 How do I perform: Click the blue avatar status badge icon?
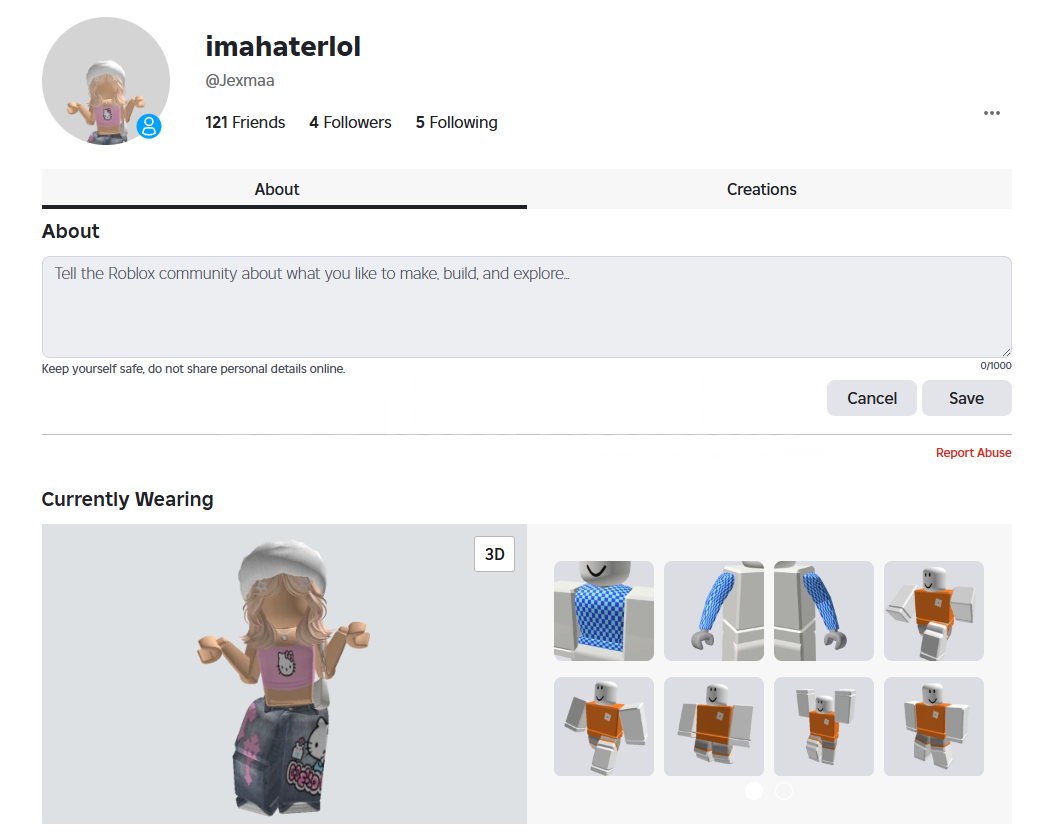(149, 126)
